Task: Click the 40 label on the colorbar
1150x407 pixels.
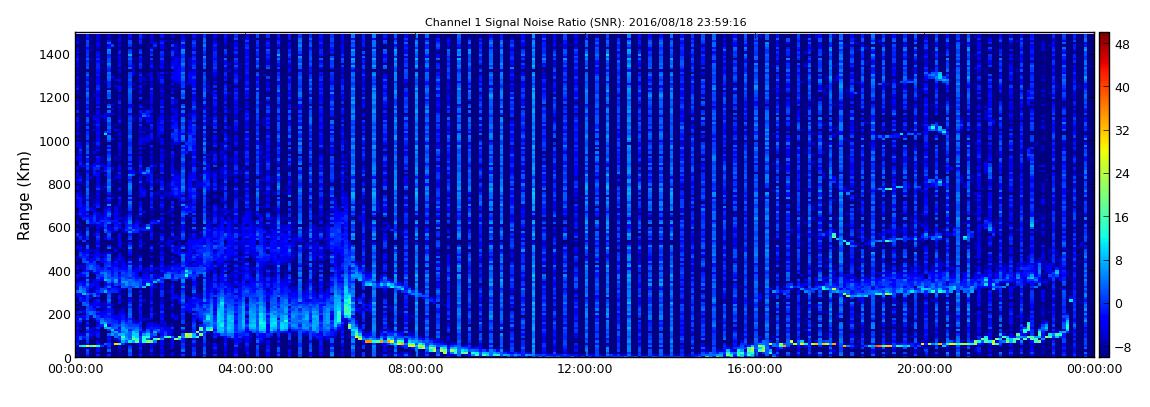Action: 1123,87
